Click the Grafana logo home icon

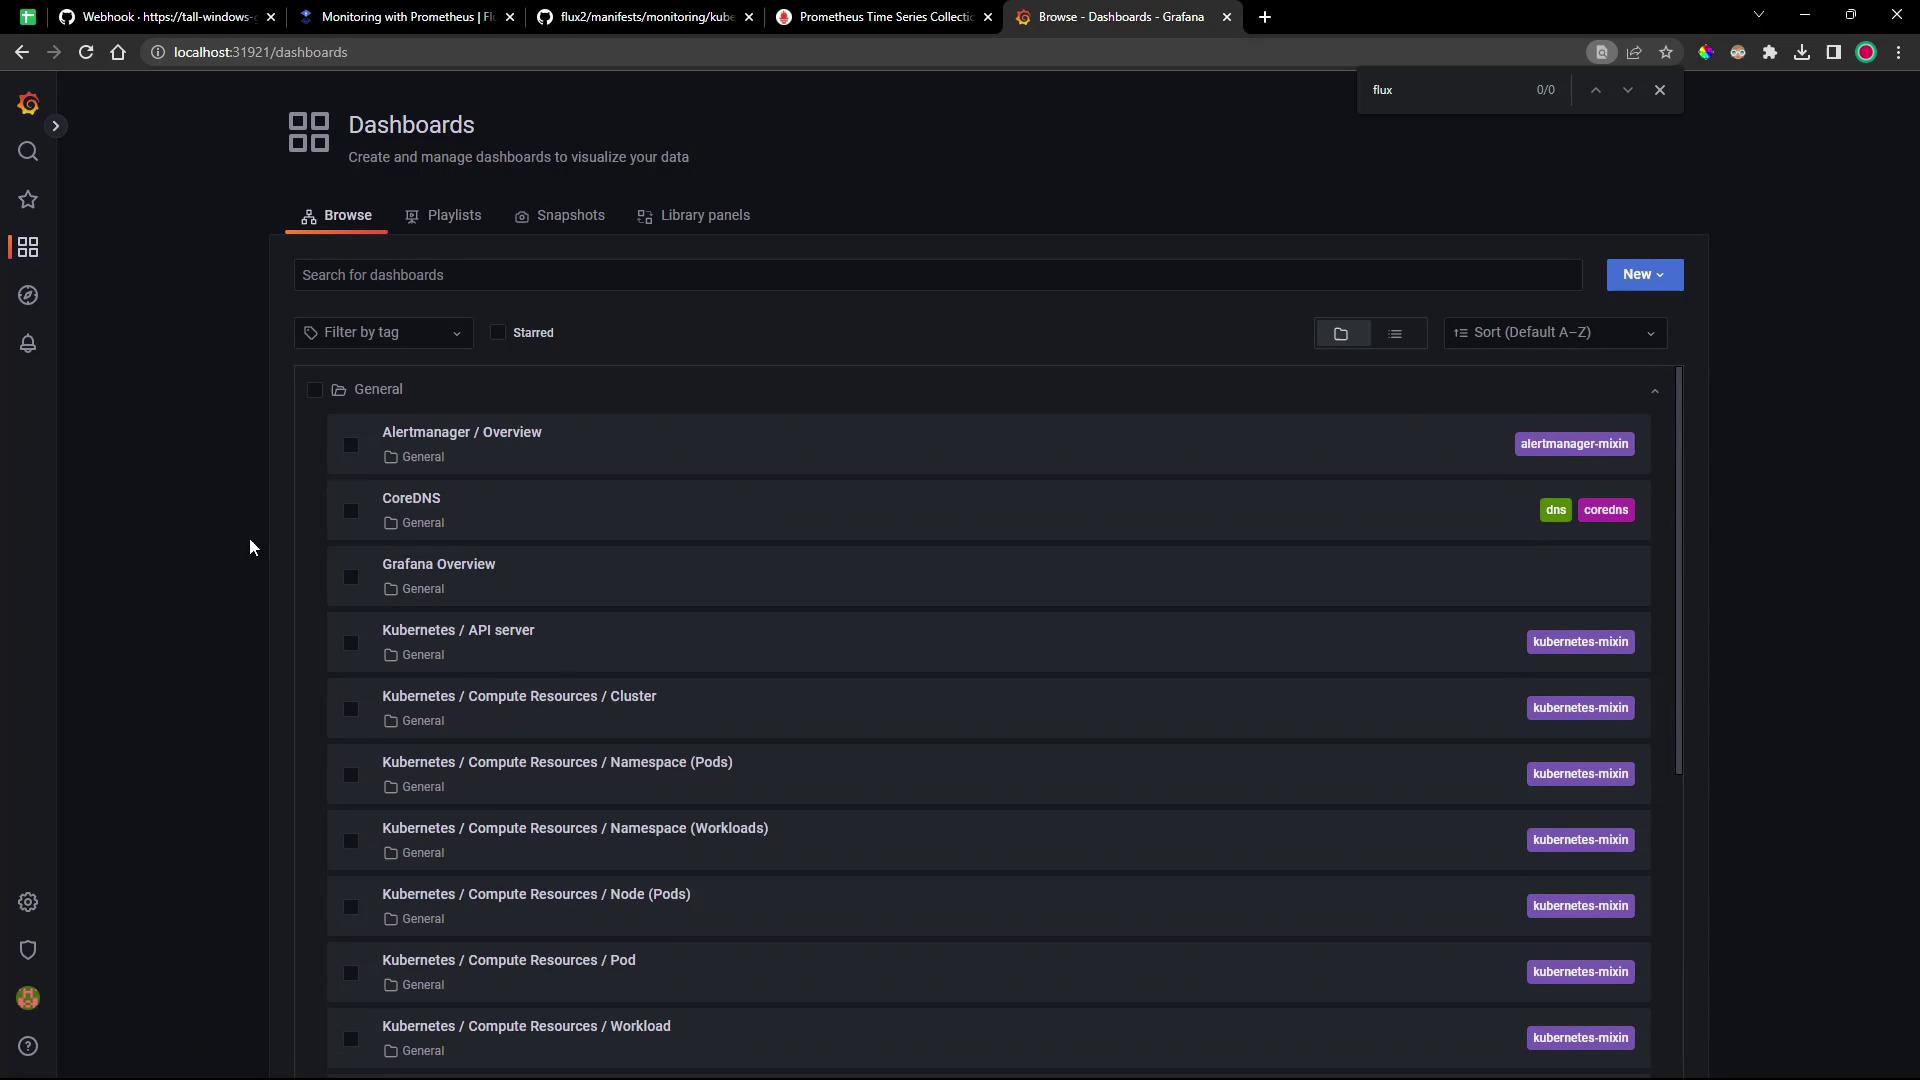click(x=28, y=104)
